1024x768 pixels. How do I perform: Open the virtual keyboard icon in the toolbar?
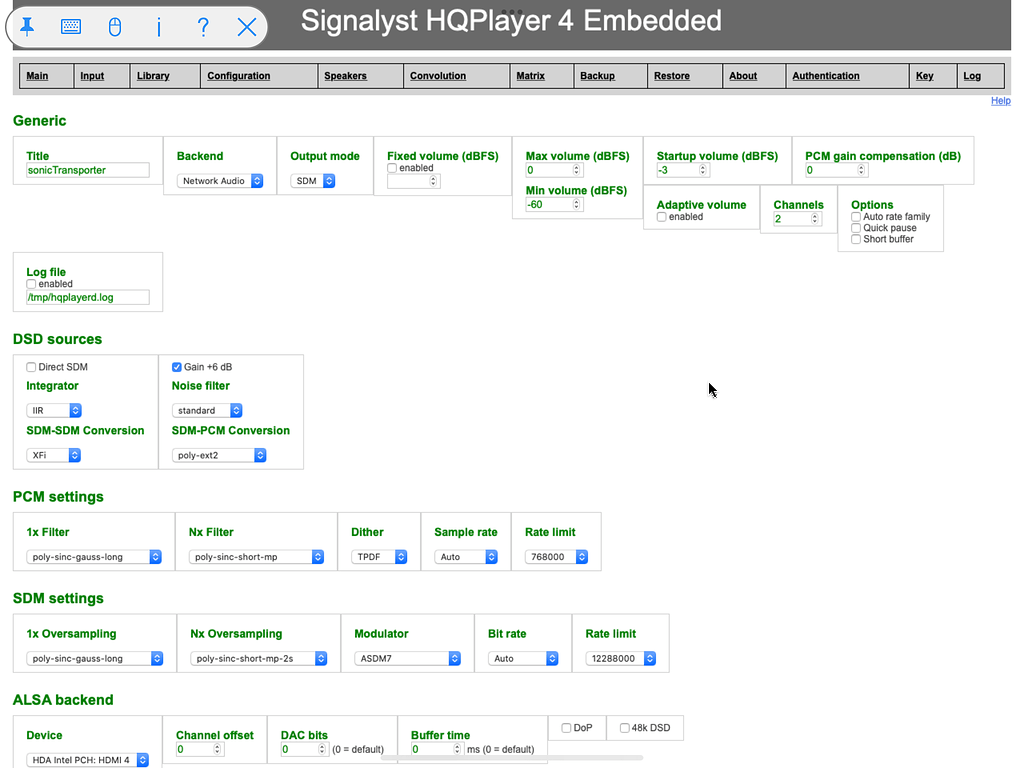(x=70, y=26)
